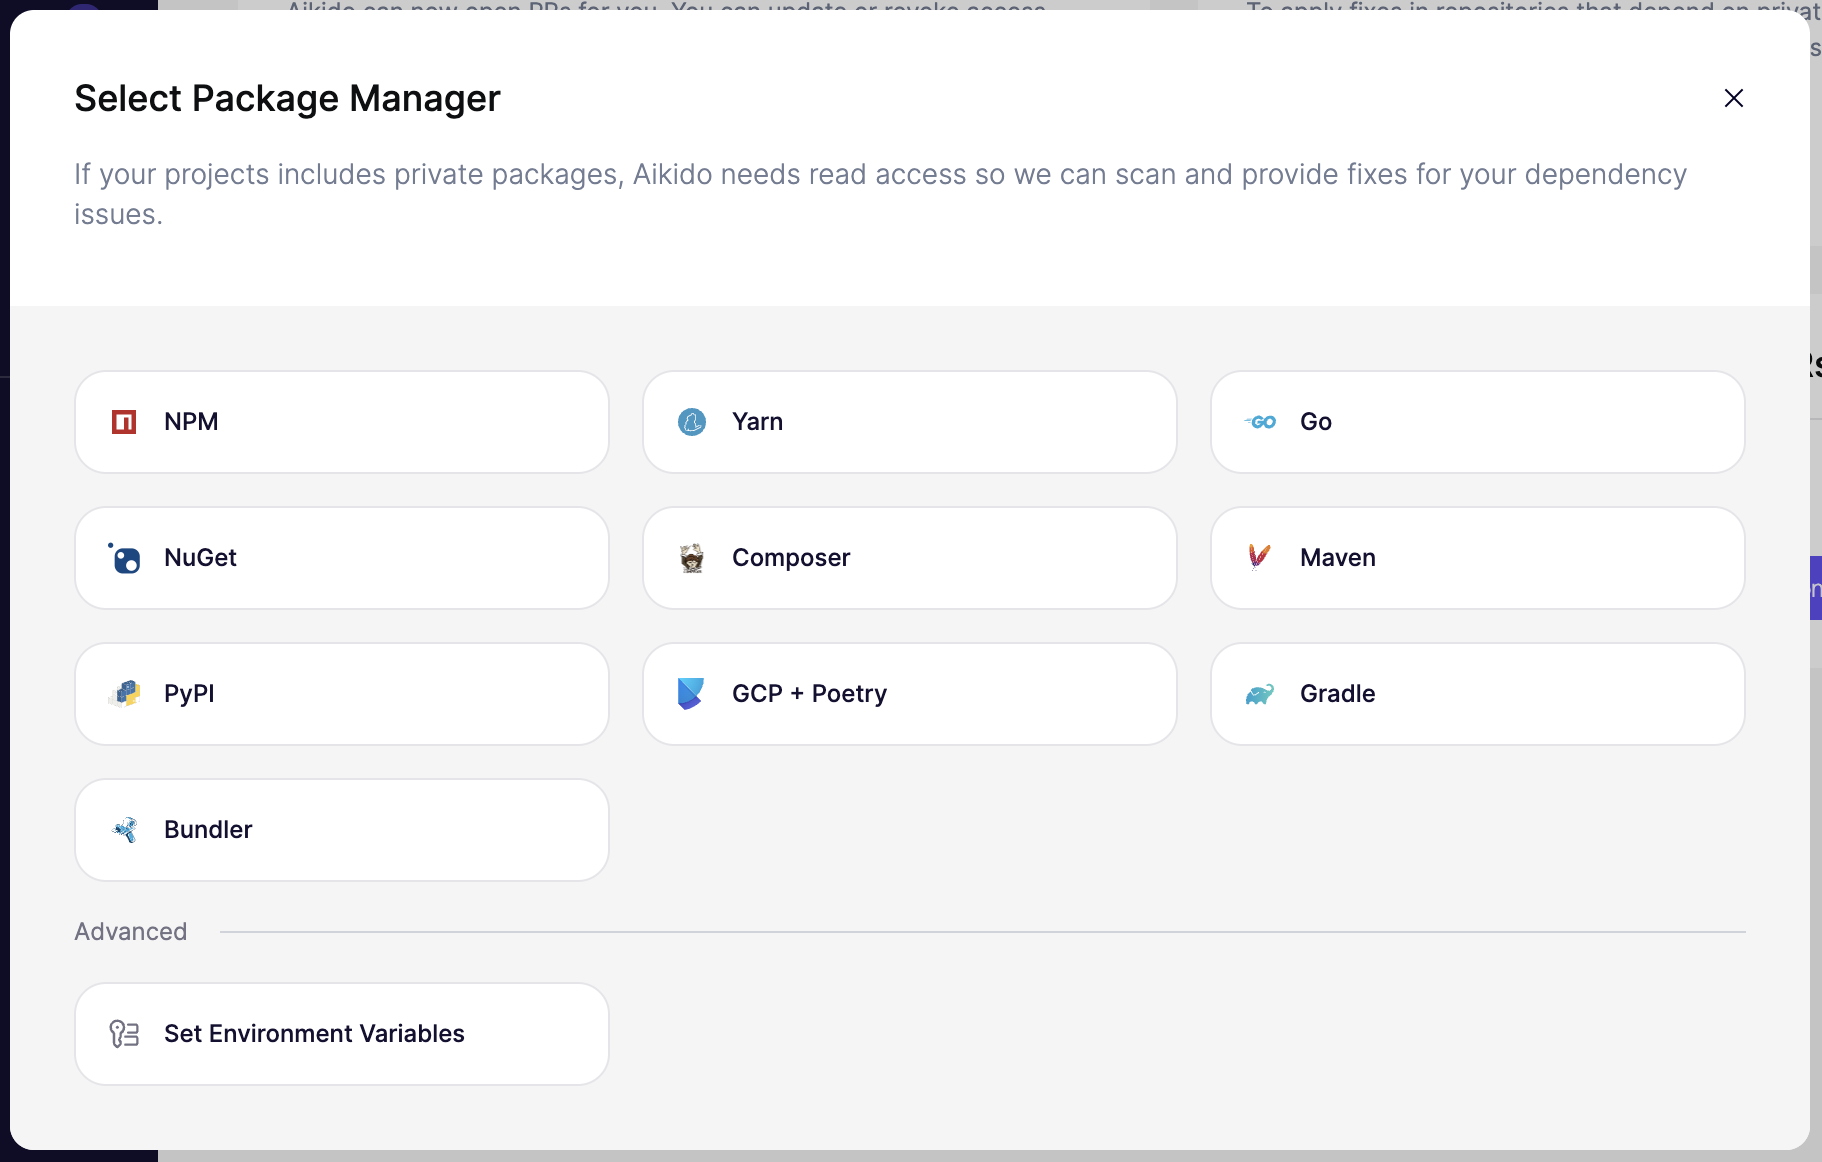The height and width of the screenshot is (1162, 1822).
Task: Click the Maven feather icon
Action: (x=1260, y=557)
